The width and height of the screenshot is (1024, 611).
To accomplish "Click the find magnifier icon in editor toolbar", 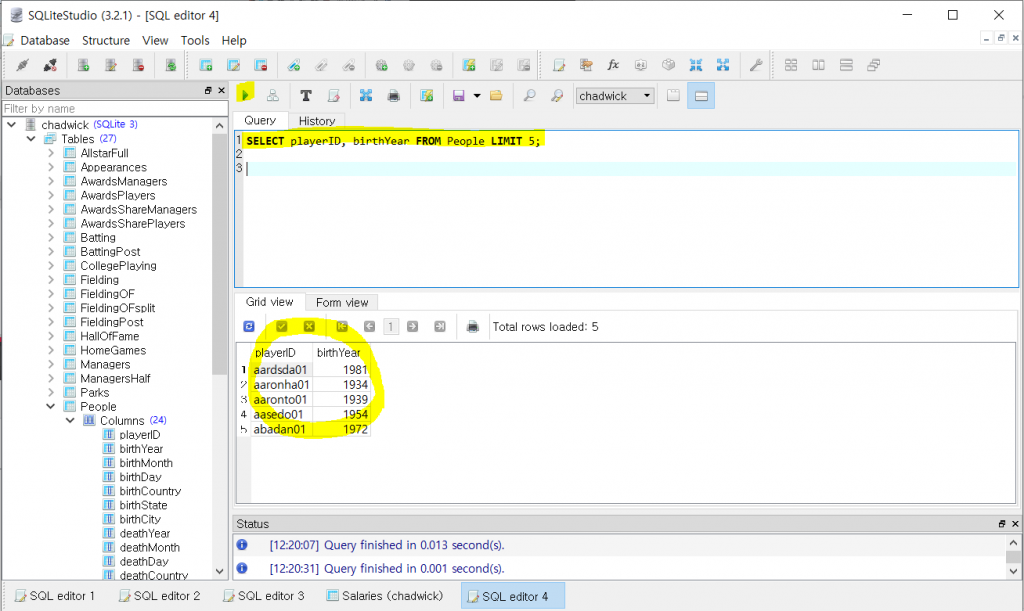I will pyautogui.click(x=530, y=96).
